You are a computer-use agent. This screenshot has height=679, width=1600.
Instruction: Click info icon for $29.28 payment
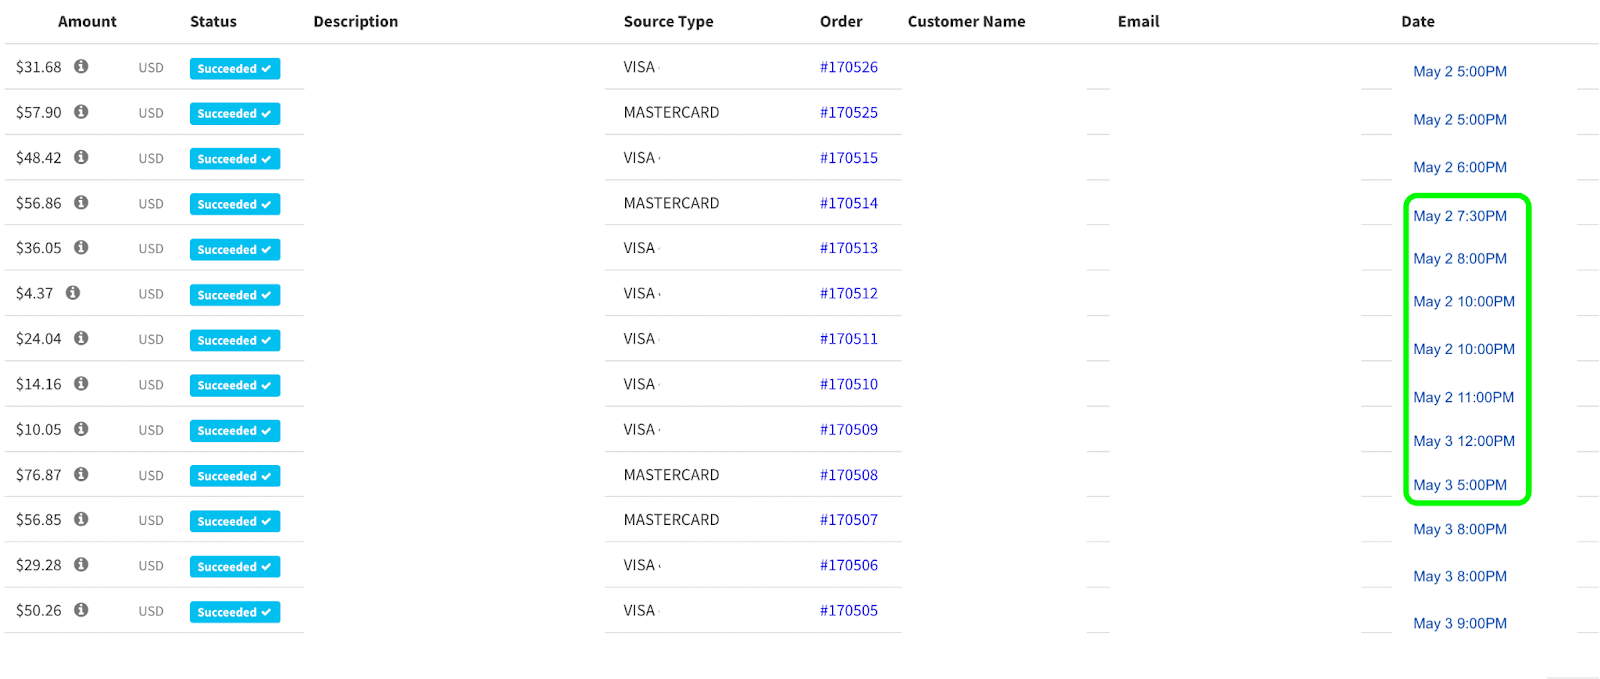pyautogui.click(x=81, y=564)
